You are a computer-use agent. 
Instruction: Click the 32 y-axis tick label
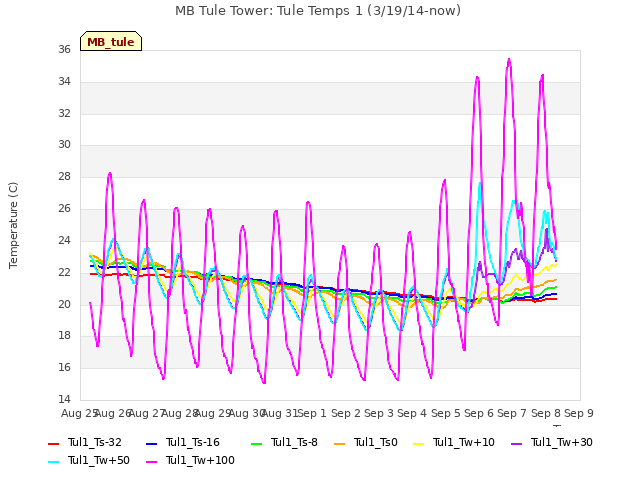pos(64,113)
